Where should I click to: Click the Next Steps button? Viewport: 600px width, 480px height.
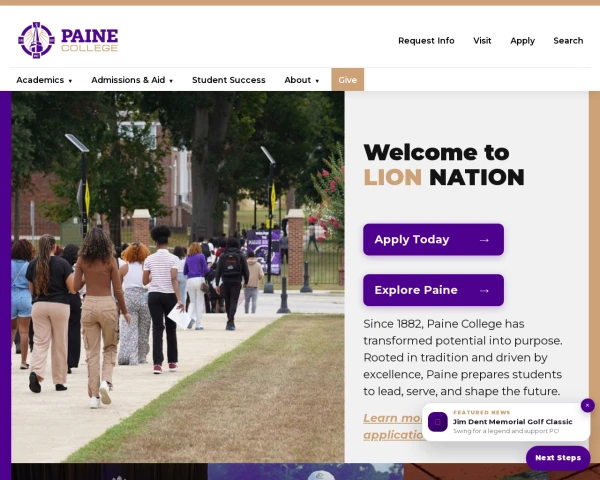tap(558, 458)
